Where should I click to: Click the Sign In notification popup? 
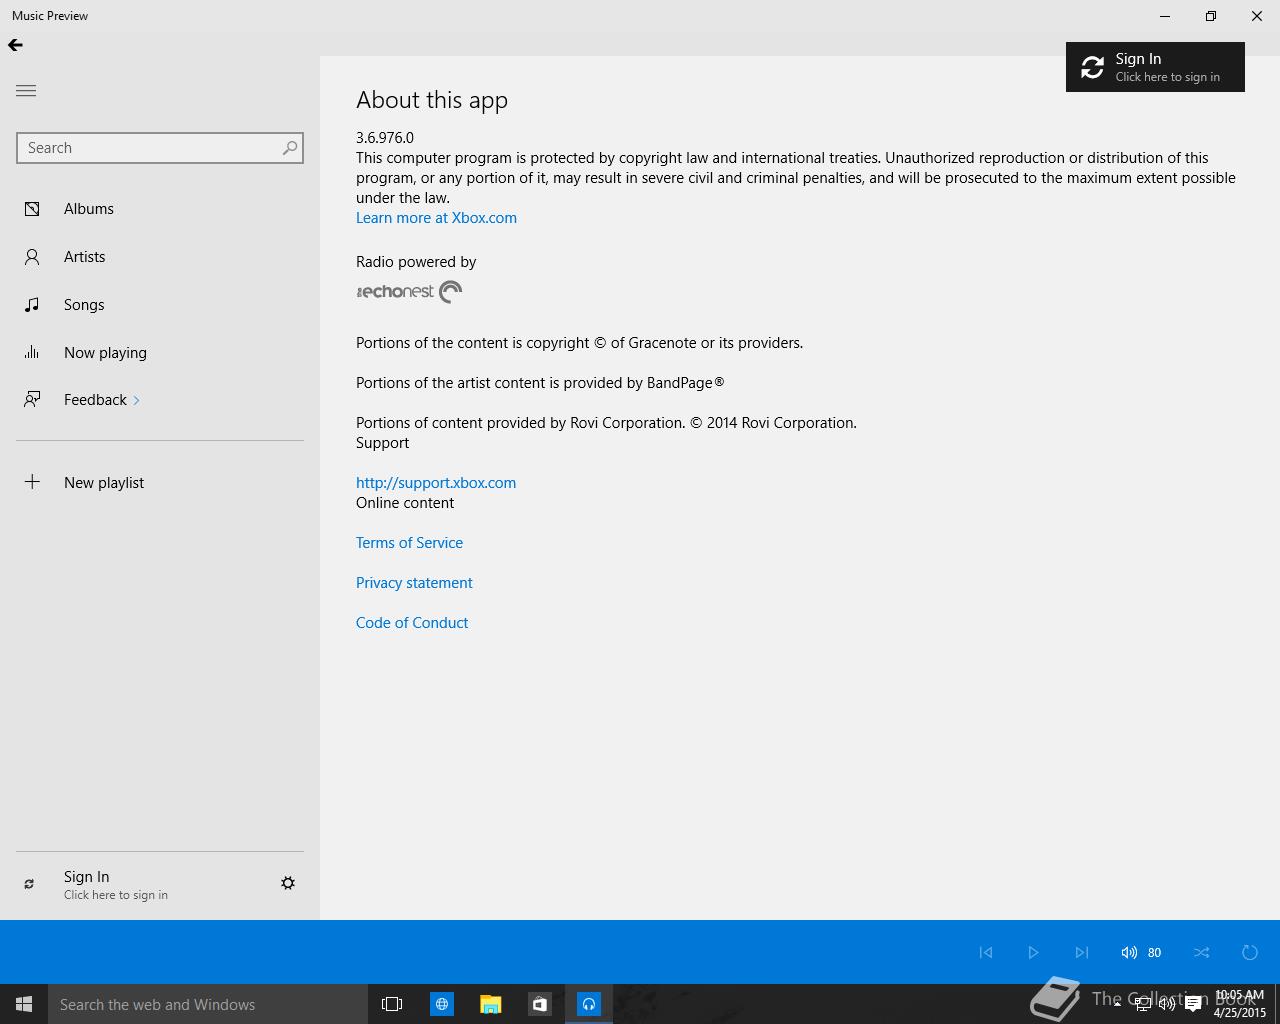1155,67
